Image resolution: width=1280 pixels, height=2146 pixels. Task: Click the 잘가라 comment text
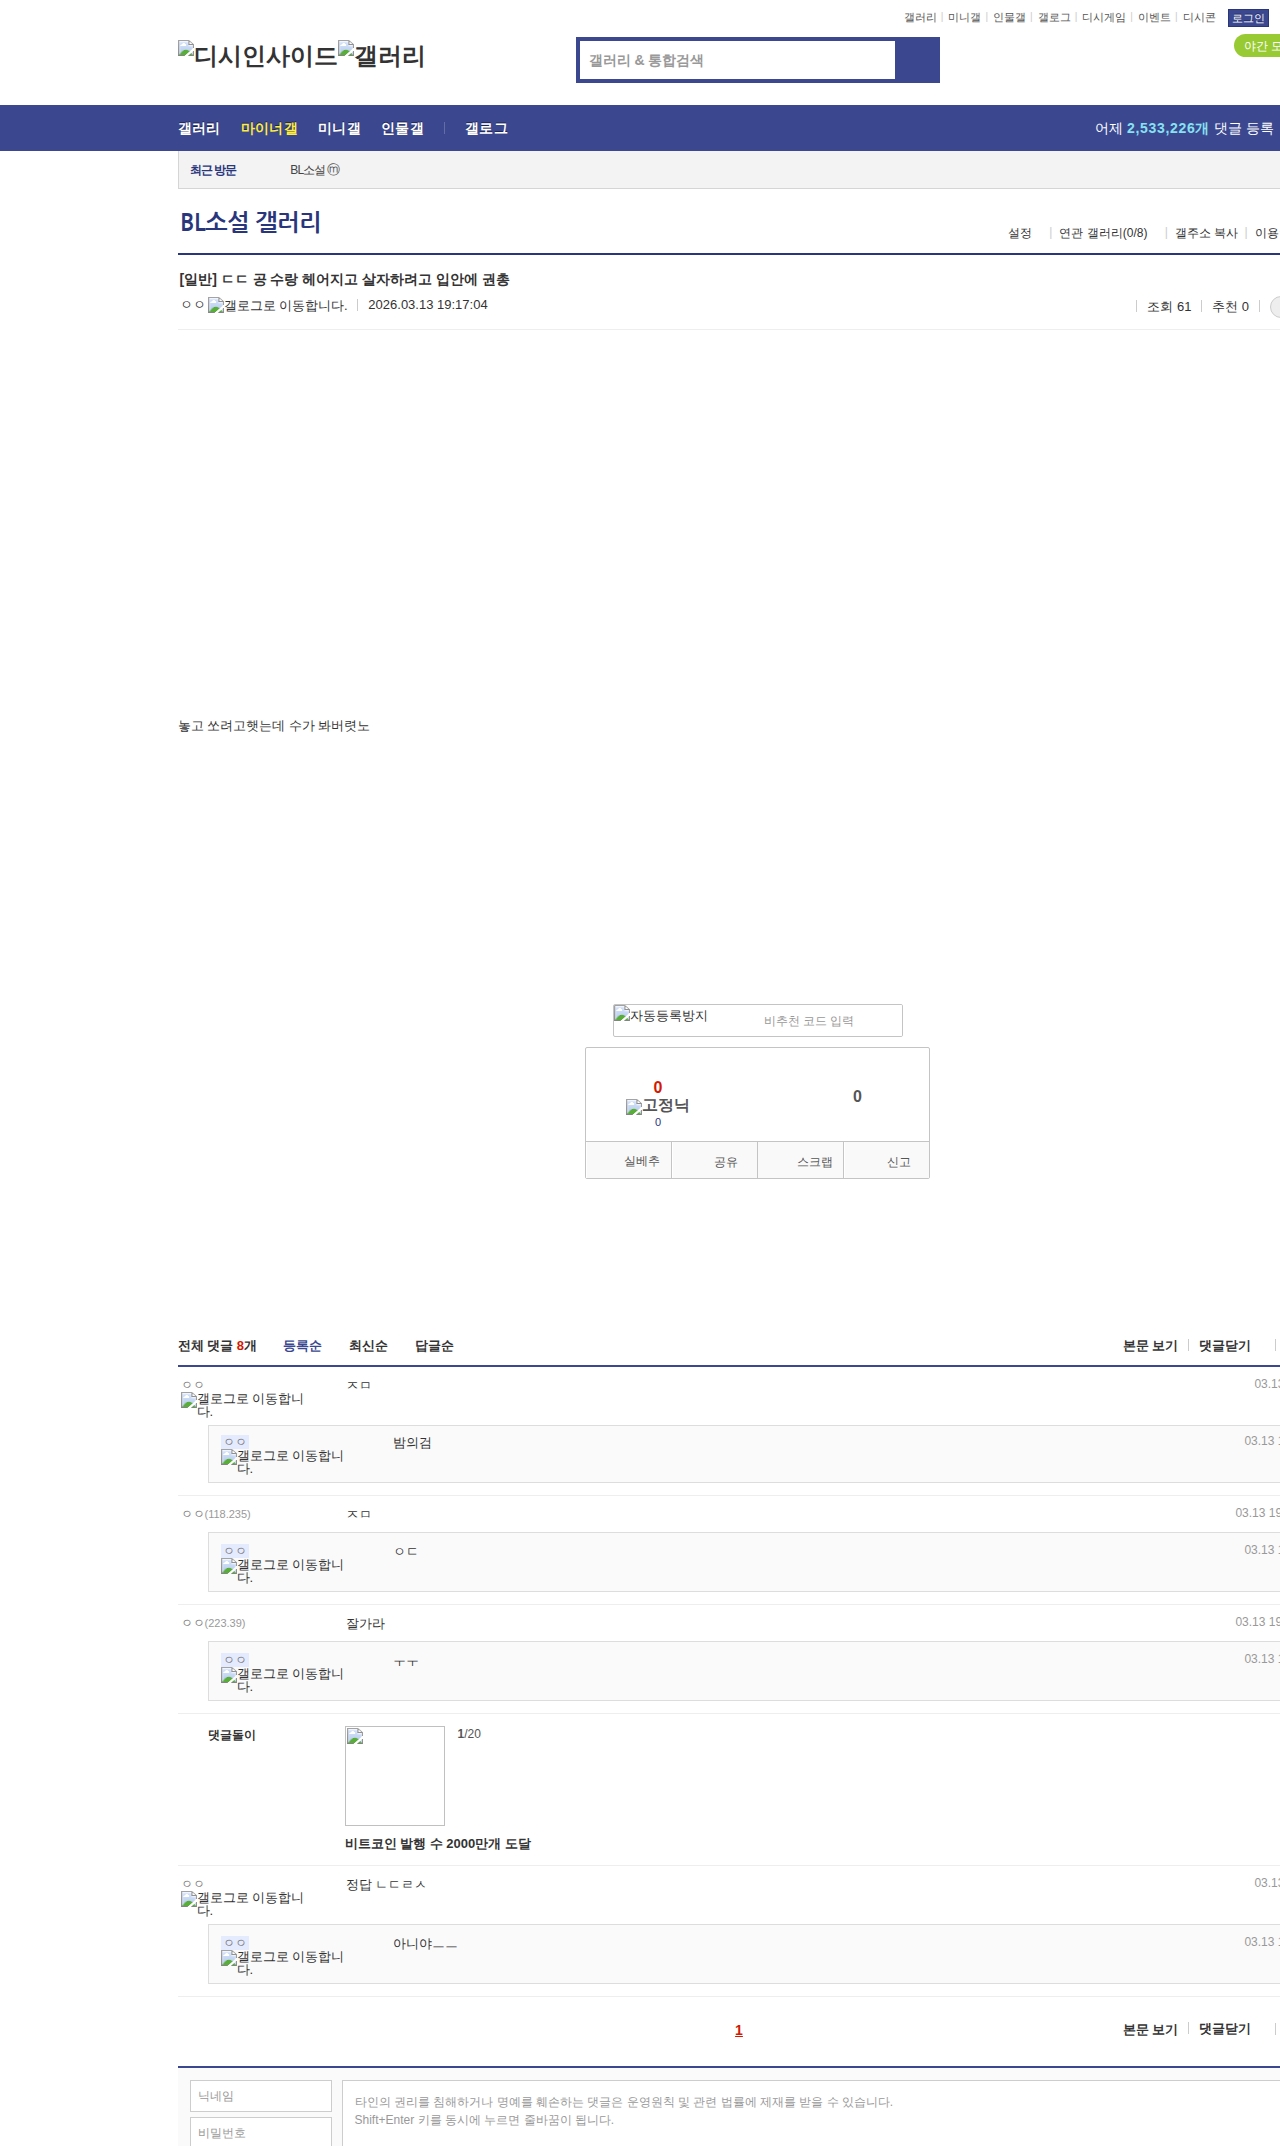365,1624
